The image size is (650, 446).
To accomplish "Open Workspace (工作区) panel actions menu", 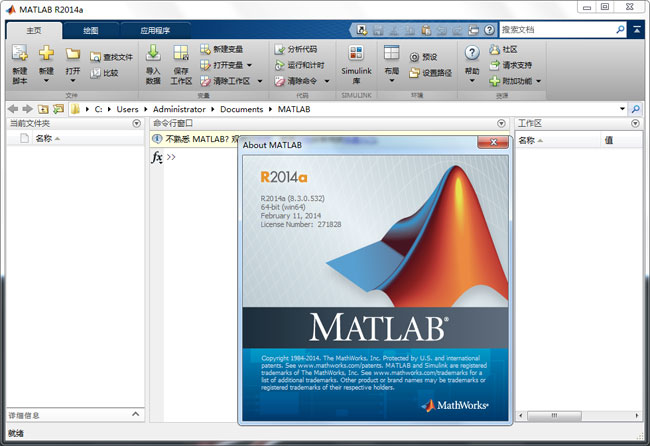I will coord(635,124).
